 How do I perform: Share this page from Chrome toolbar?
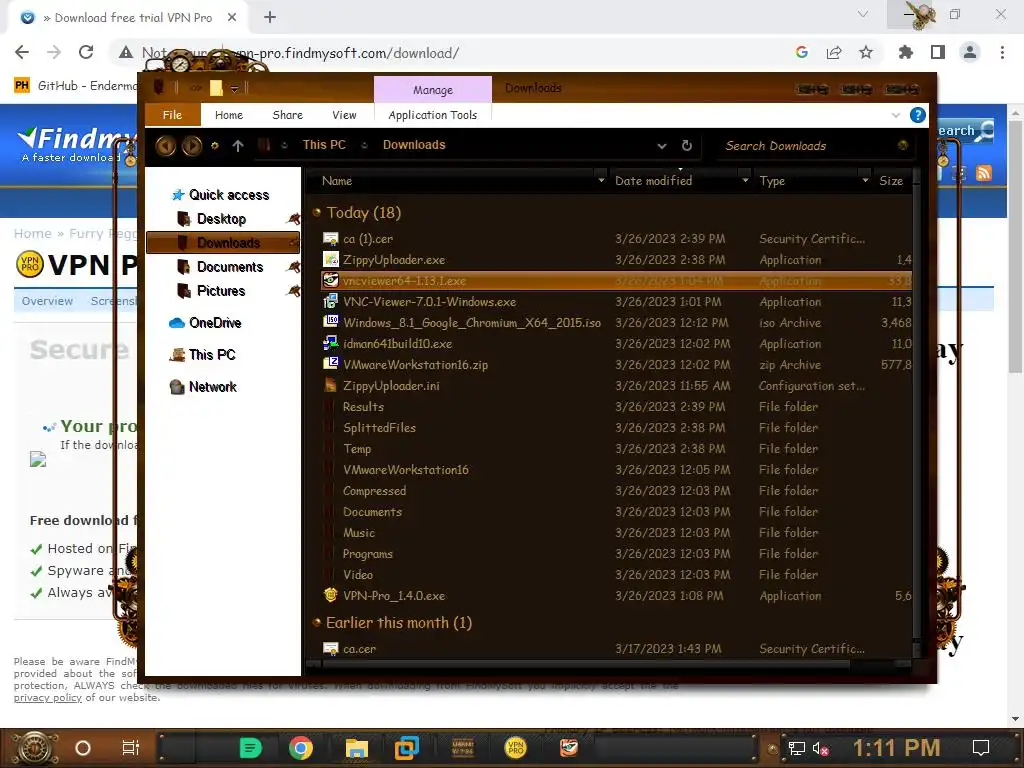(834, 52)
